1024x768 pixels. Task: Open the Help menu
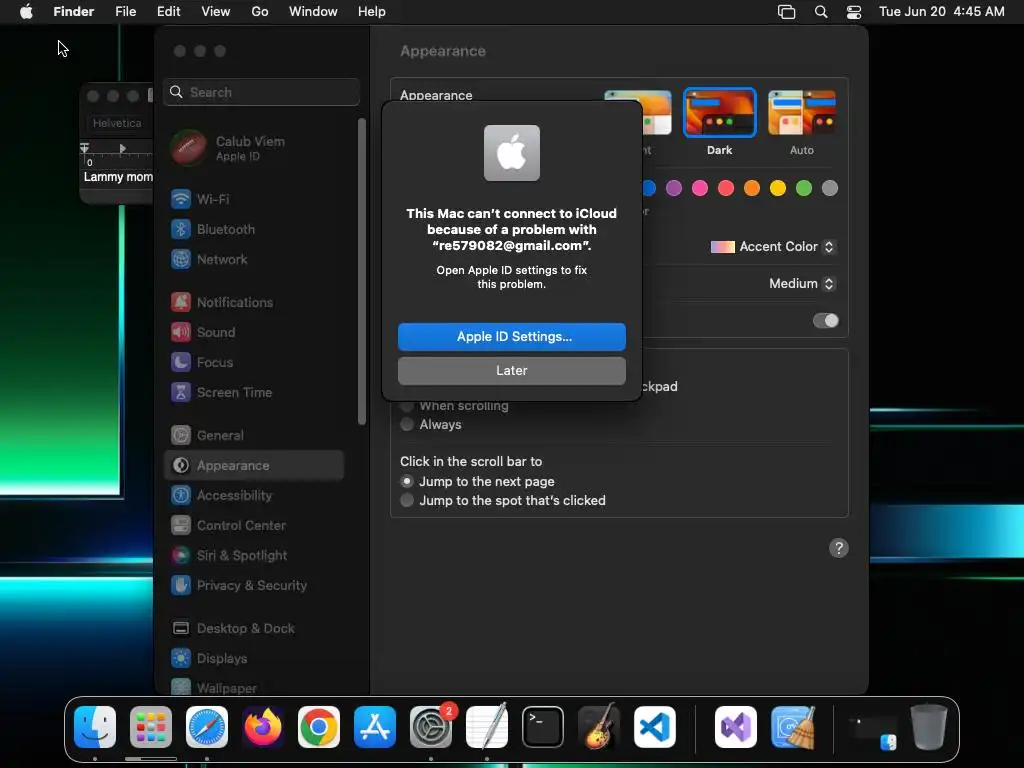372,12
